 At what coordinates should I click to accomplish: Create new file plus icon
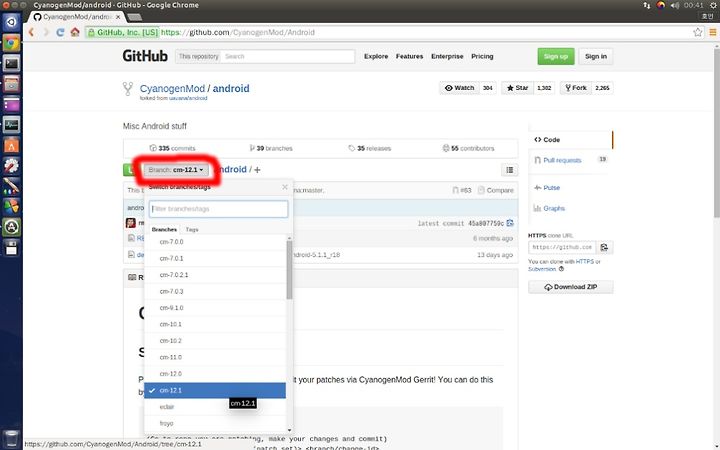pos(257,170)
